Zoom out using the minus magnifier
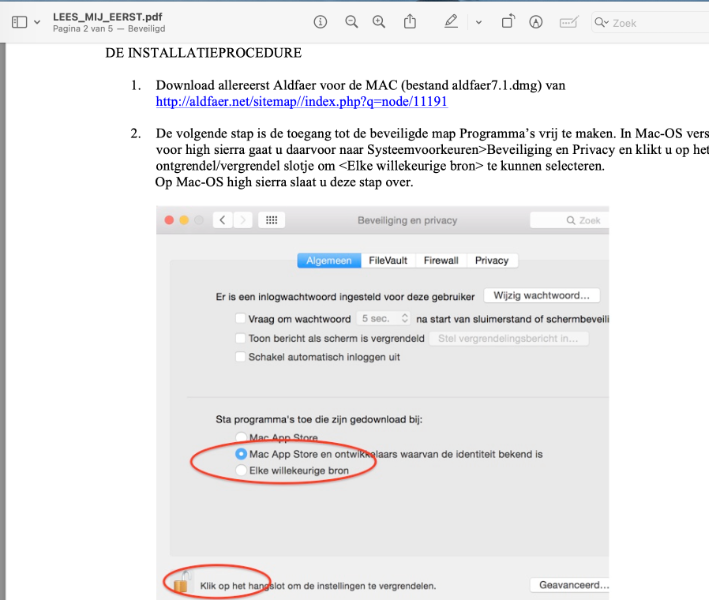Viewport: 709px width, 600px height. (x=351, y=22)
